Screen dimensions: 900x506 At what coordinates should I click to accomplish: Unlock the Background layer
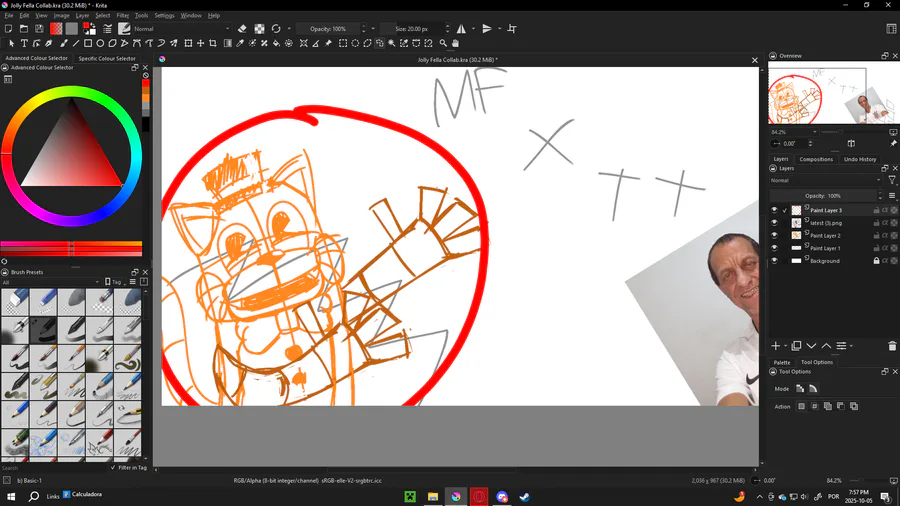(876, 261)
